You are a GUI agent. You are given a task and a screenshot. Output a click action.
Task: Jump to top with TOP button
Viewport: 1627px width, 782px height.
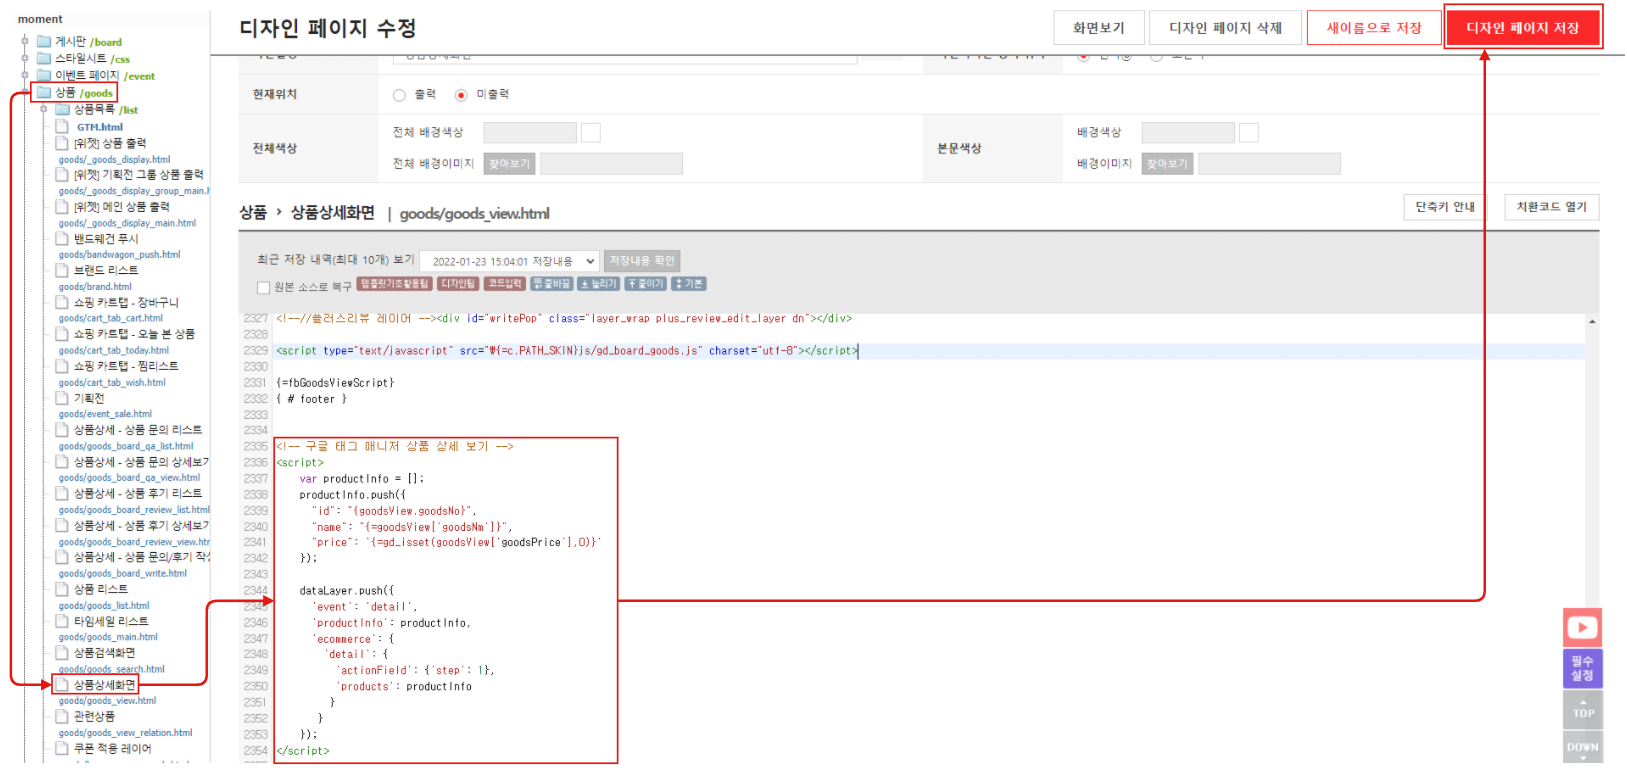click(1582, 709)
